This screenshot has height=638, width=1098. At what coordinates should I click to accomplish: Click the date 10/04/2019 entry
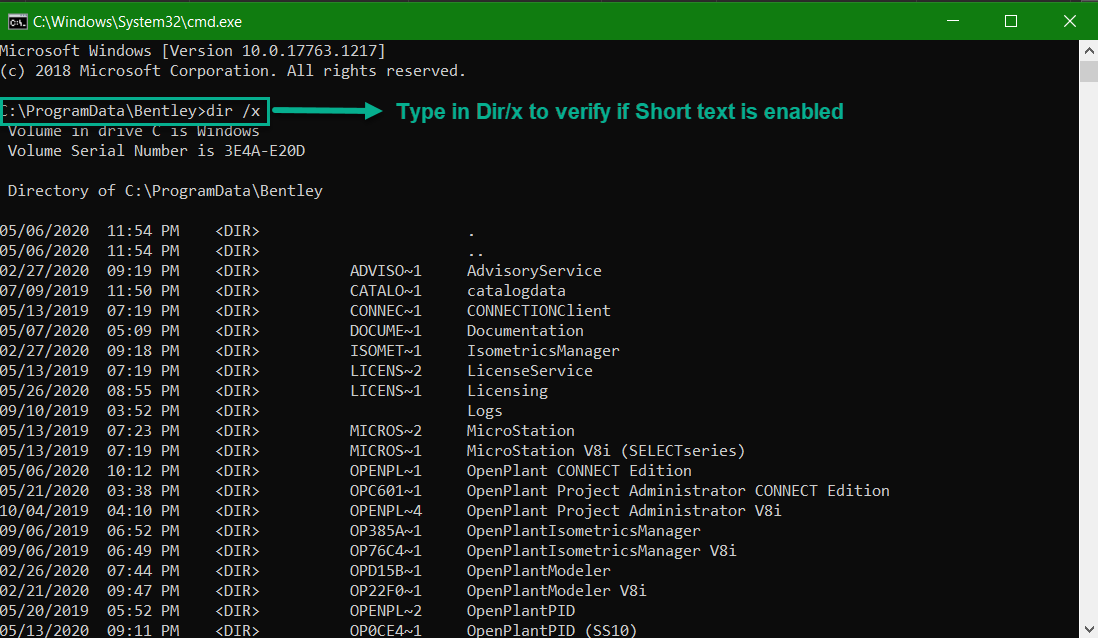(45, 511)
